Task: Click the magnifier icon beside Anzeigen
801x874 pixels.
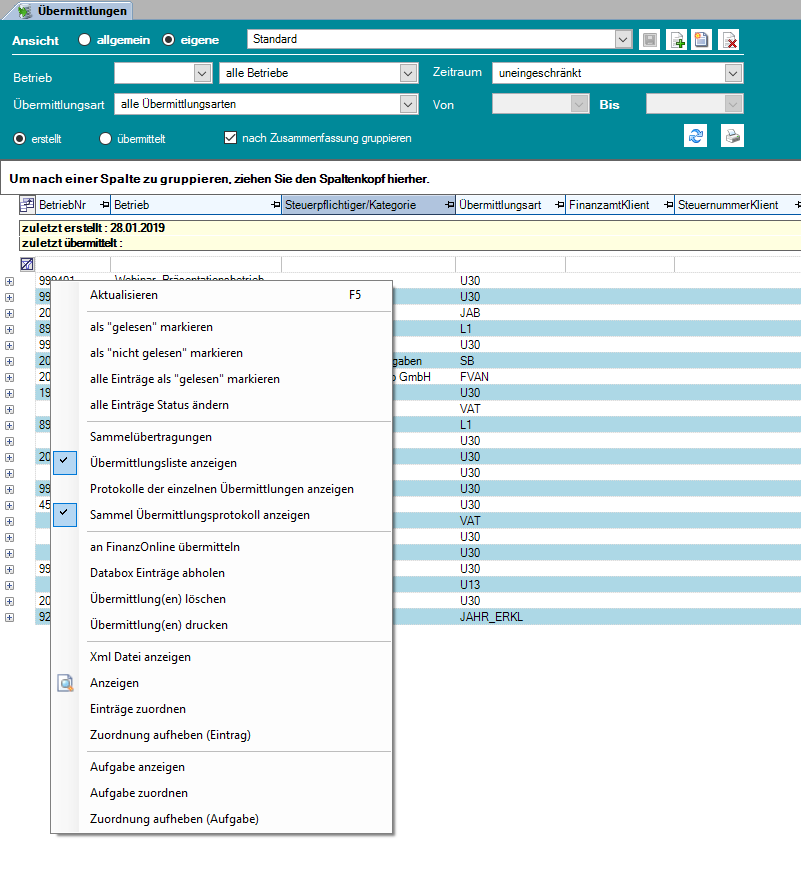Action: click(66, 683)
